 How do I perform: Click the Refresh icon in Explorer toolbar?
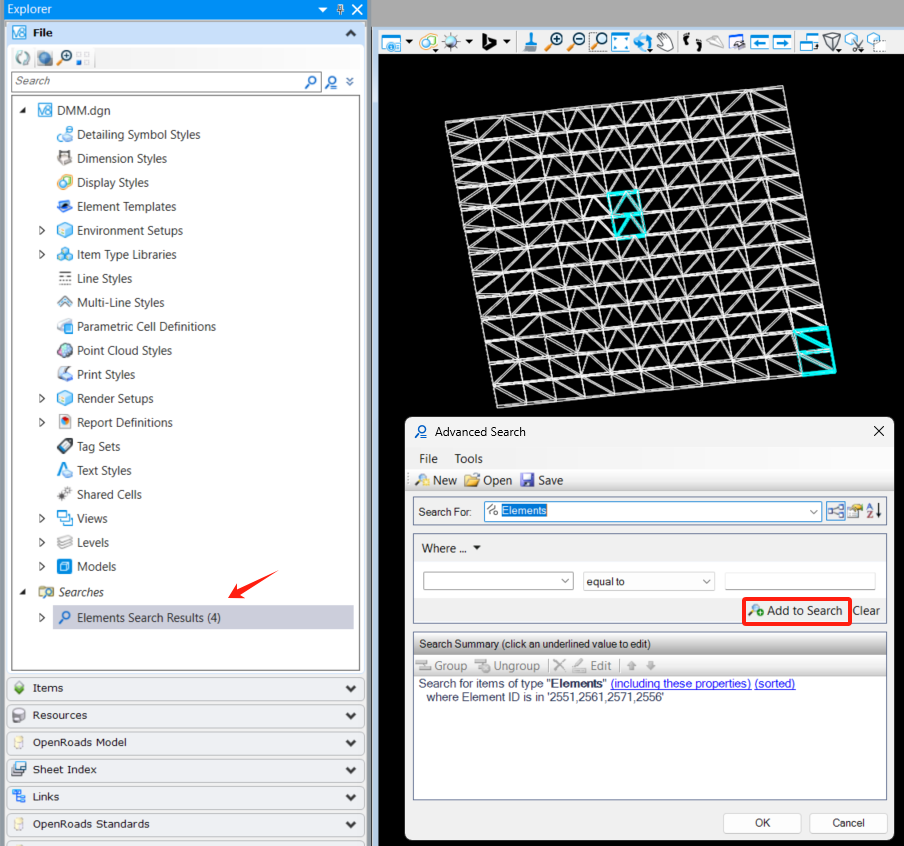[x=22, y=58]
